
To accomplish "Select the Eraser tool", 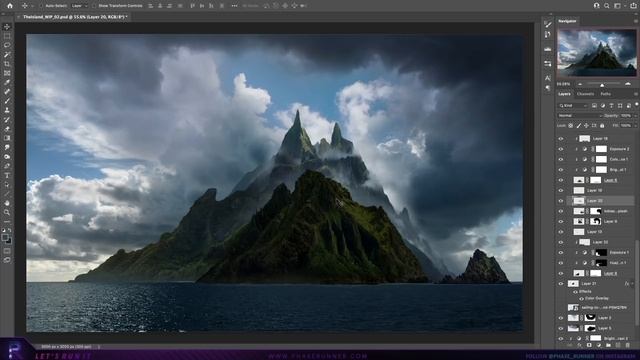I will click(7, 129).
